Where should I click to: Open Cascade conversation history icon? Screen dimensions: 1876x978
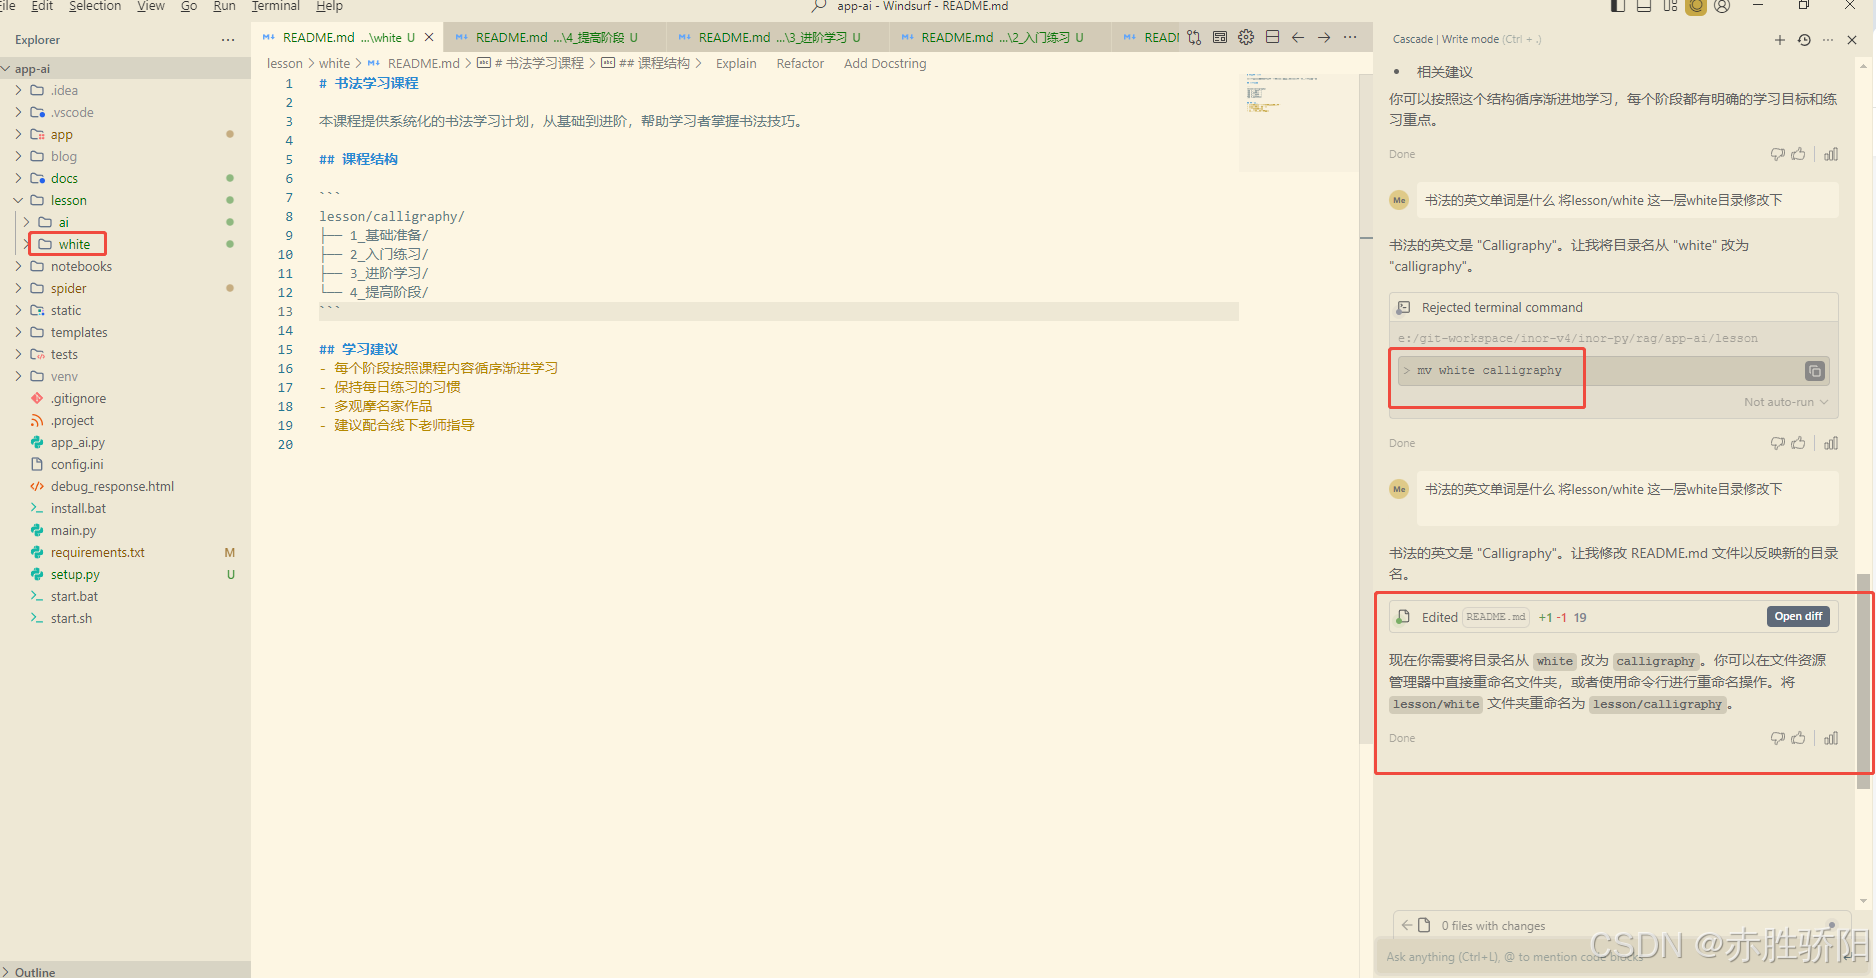(1804, 40)
